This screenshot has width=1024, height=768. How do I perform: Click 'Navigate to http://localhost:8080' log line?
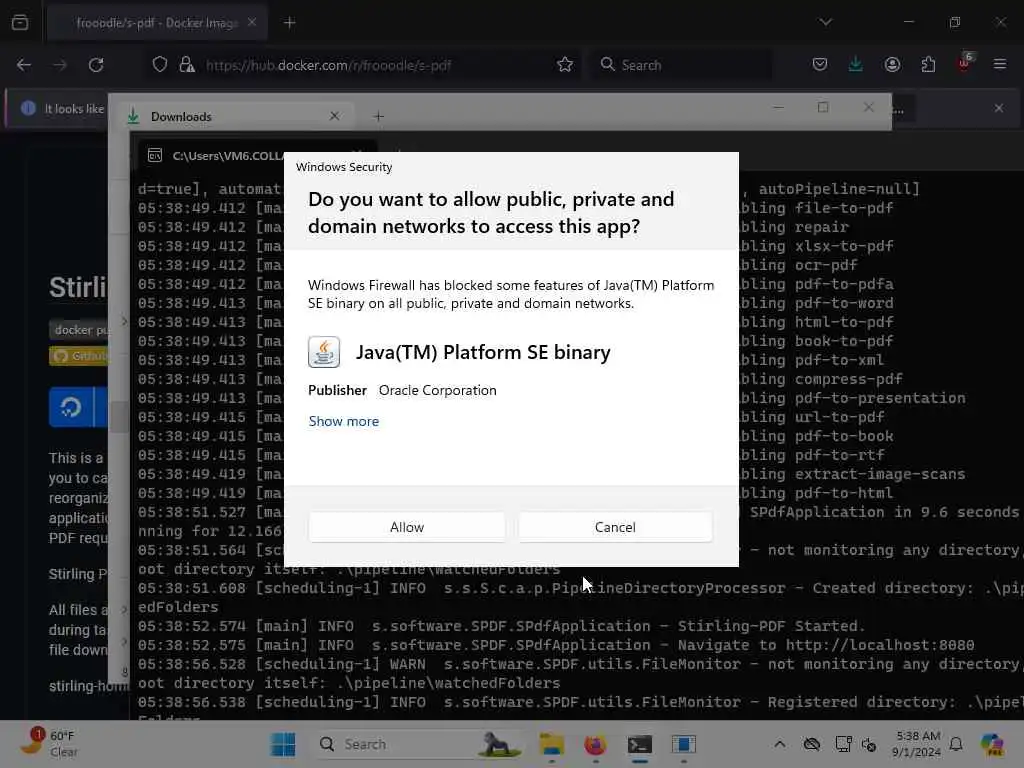pos(825,645)
